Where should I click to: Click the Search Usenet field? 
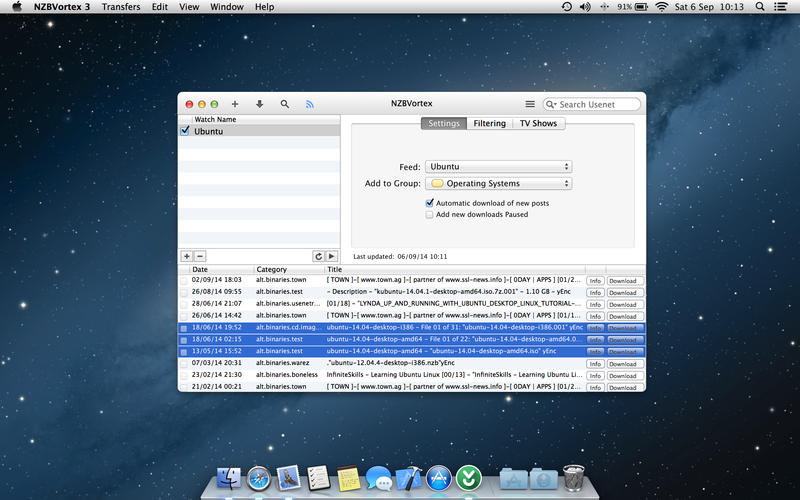[x=597, y=104]
